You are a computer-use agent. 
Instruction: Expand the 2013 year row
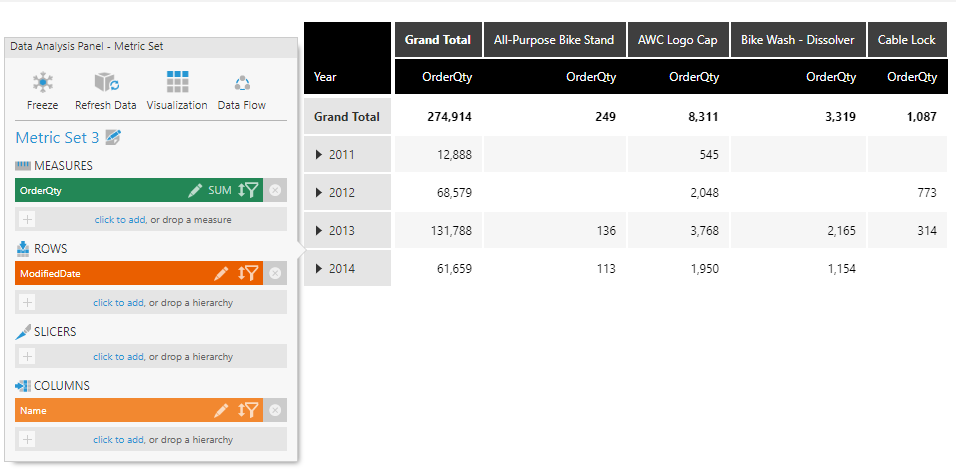tap(319, 231)
